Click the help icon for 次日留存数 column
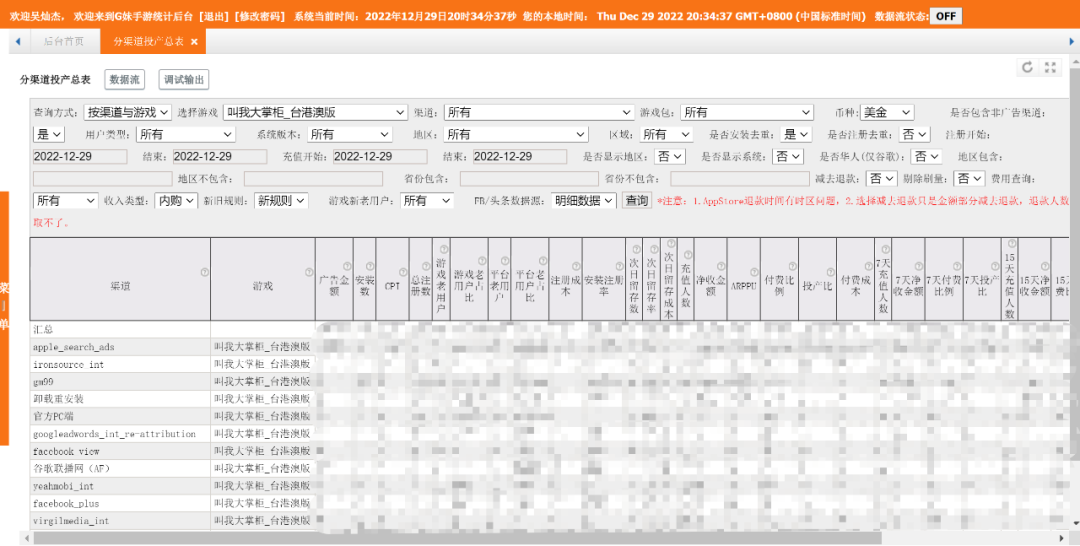 pos(636,249)
